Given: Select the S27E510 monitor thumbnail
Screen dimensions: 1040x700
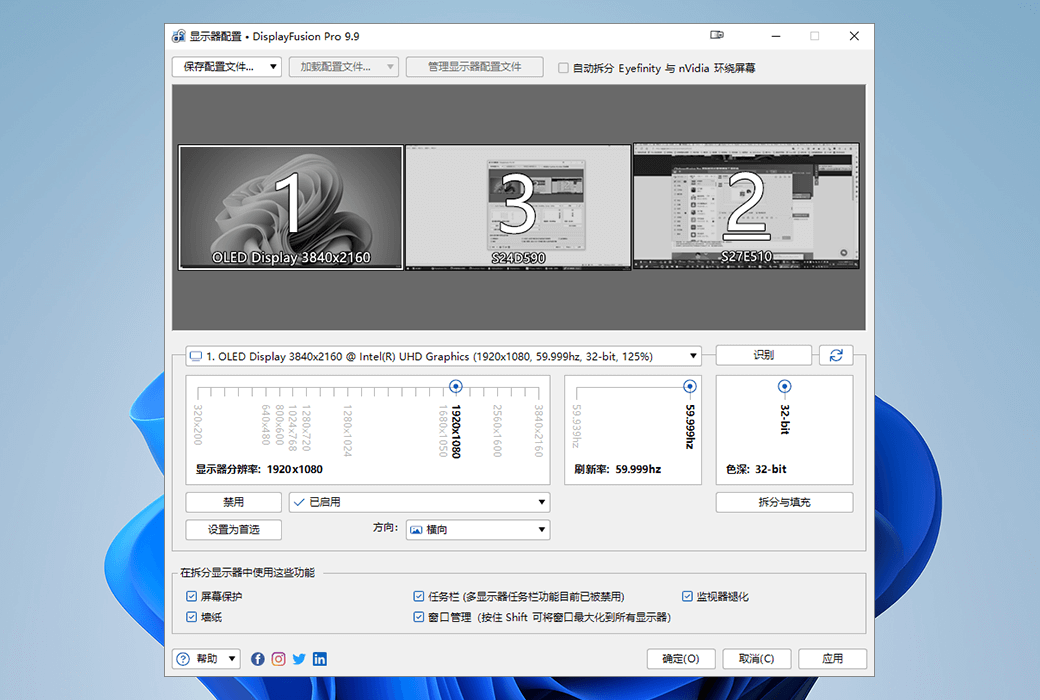Looking at the screenshot, I should point(746,207).
